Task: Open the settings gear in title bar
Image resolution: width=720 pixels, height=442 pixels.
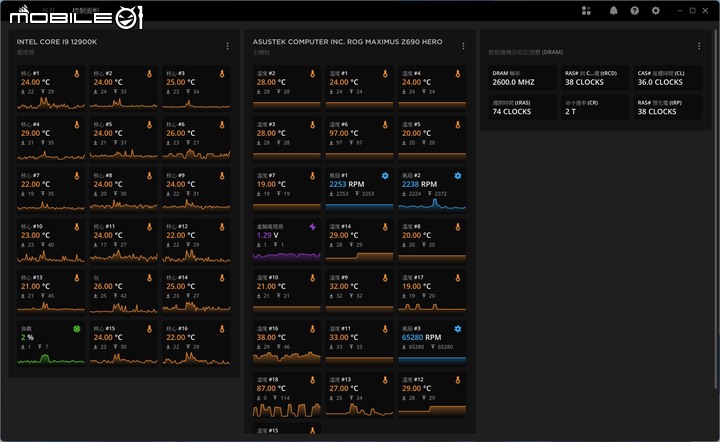Action: point(656,11)
